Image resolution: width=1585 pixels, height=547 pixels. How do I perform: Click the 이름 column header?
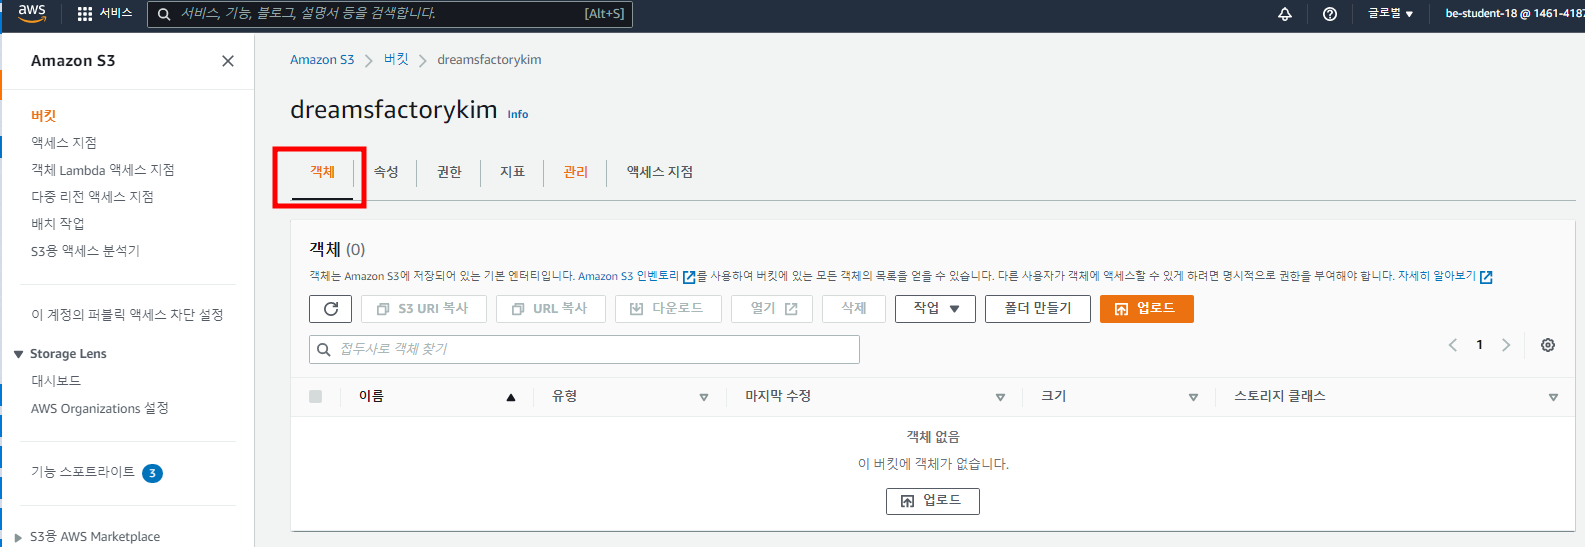tap(371, 397)
